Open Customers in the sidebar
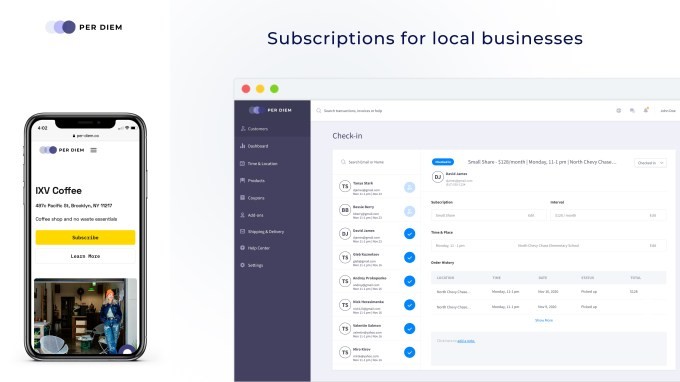This screenshot has width=680, height=382. click(x=255, y=129)
